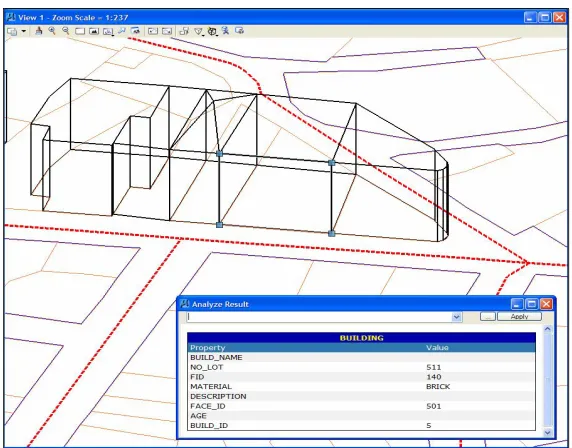Open the View Attributes tool
572x448 pixels.
pos(12,31)
